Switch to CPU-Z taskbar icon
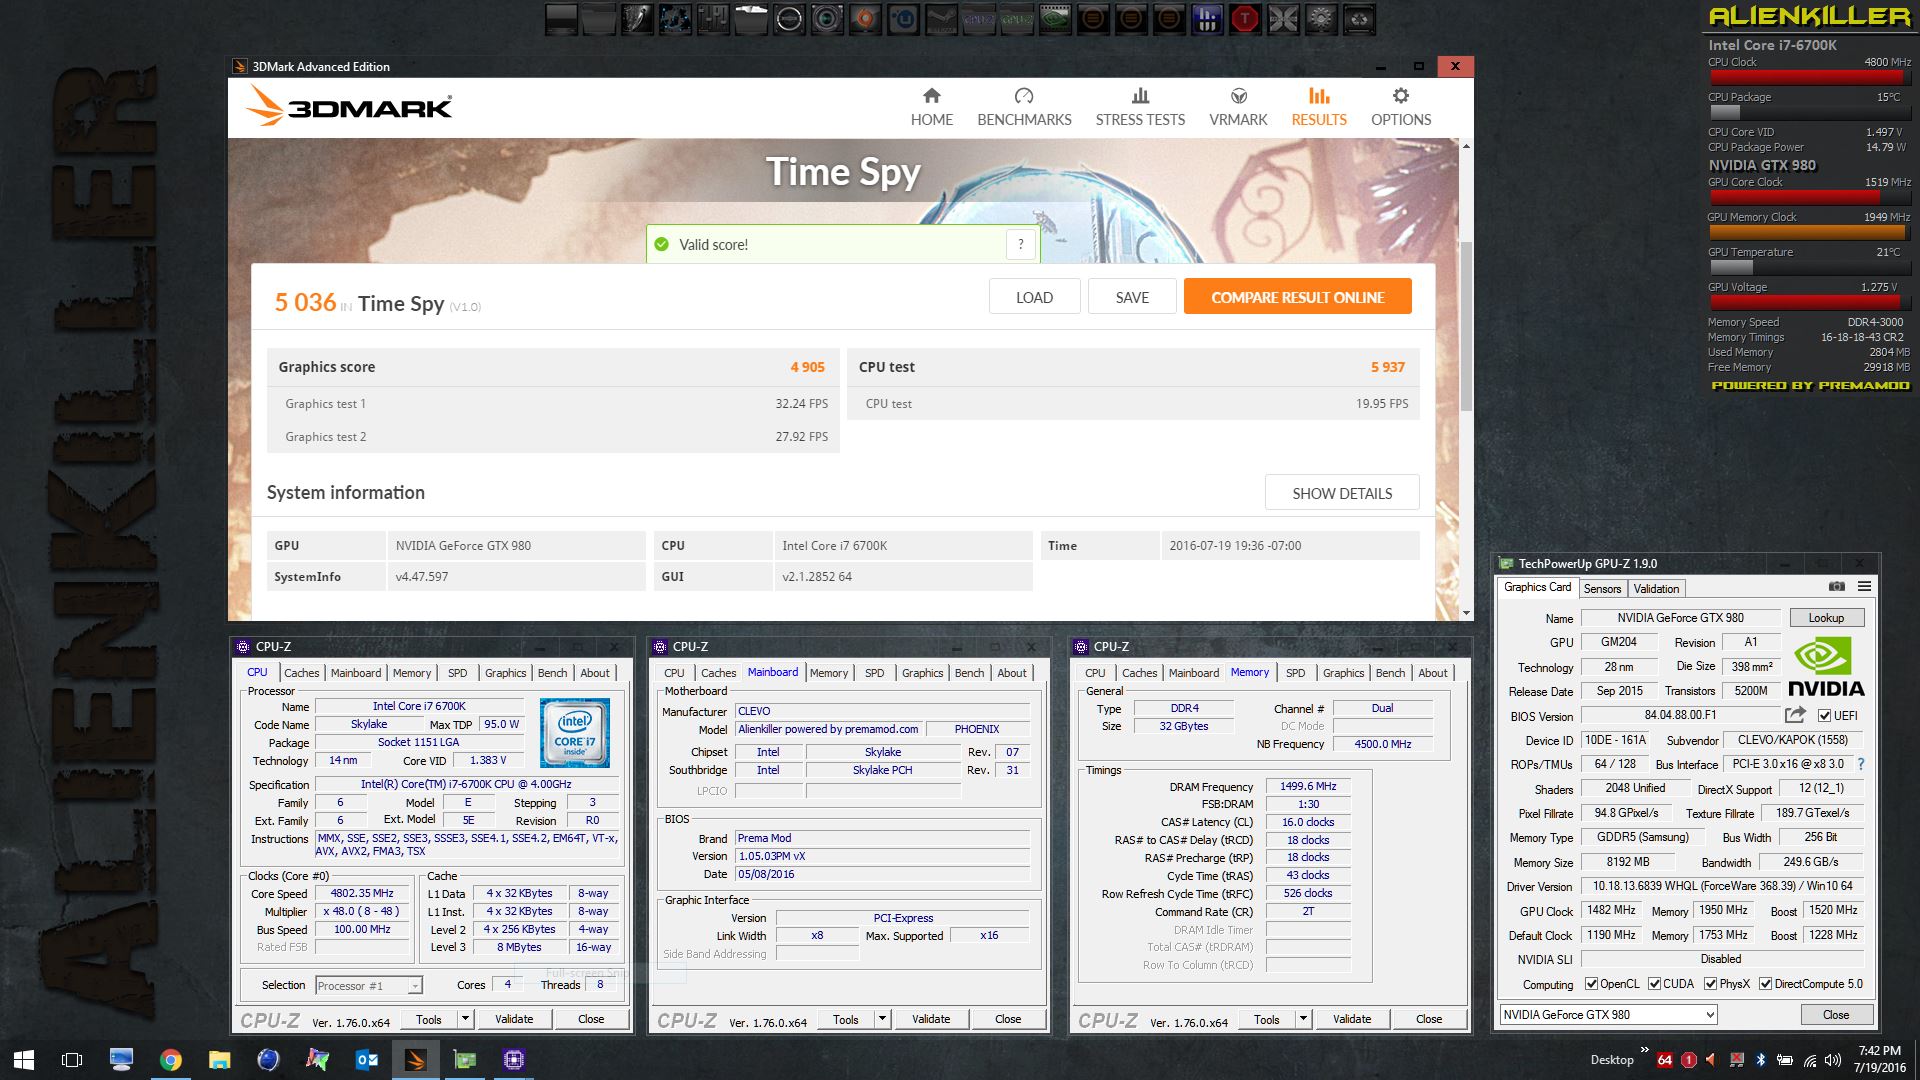1920x1080 pixels. [513, 1060]
